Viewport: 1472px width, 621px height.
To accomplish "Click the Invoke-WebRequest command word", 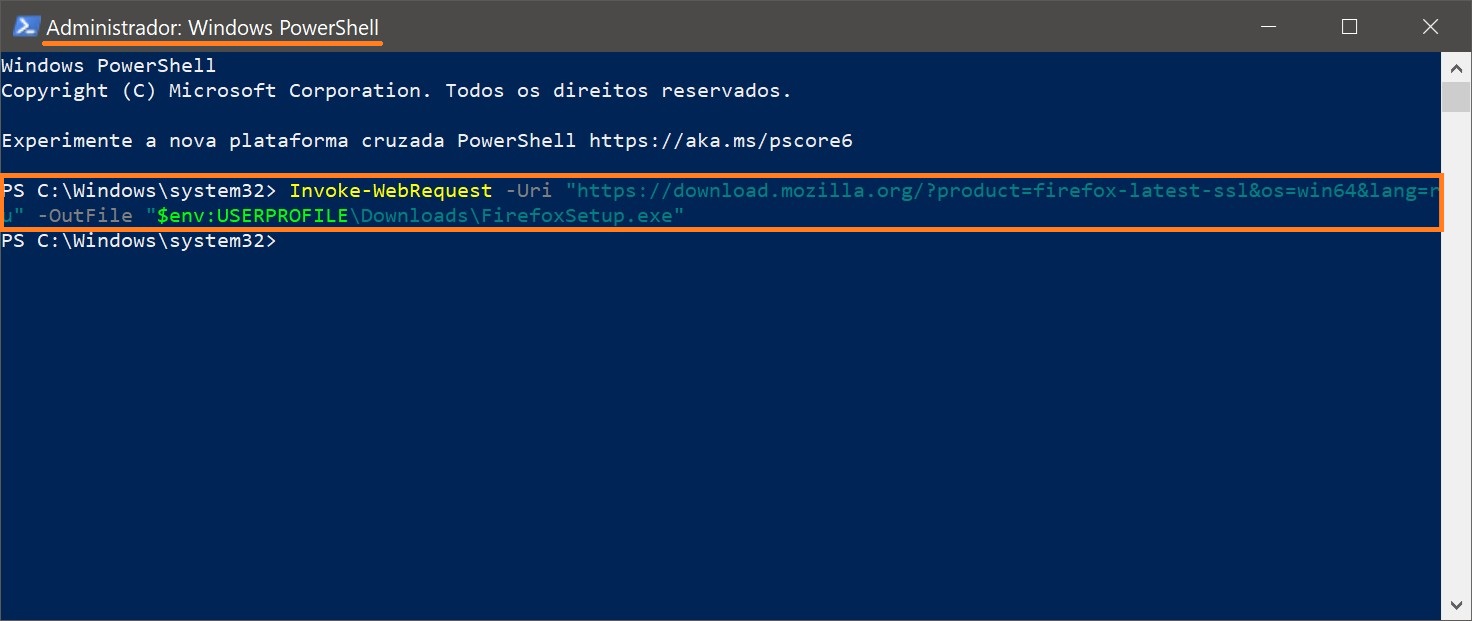I will (x=390, y=190).
